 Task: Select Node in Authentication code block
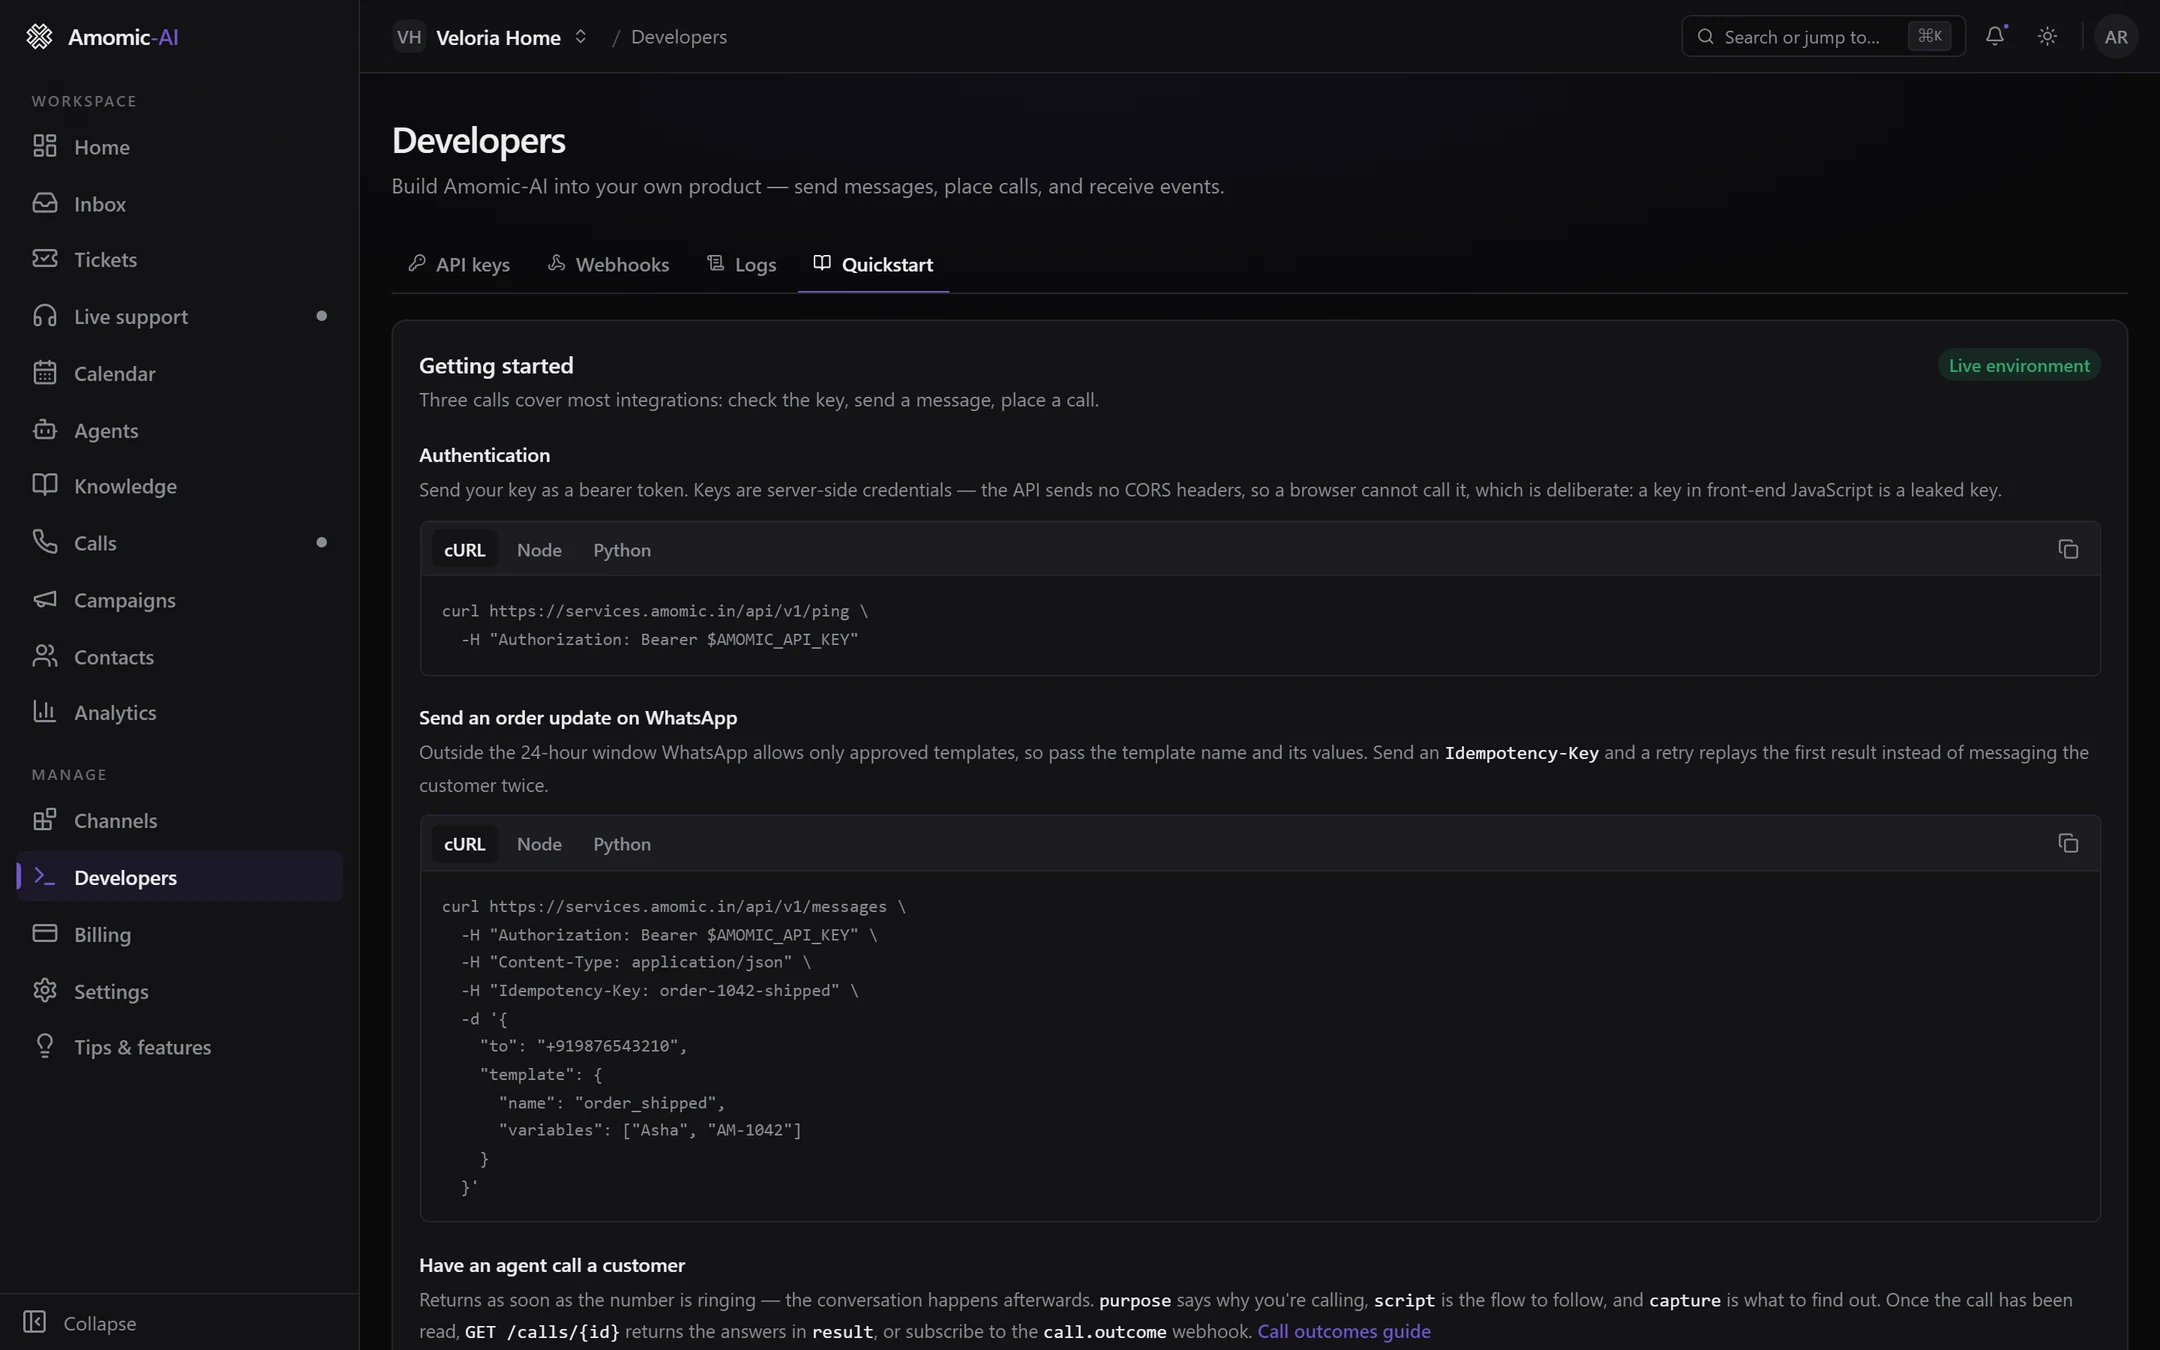tap(539, 550)
